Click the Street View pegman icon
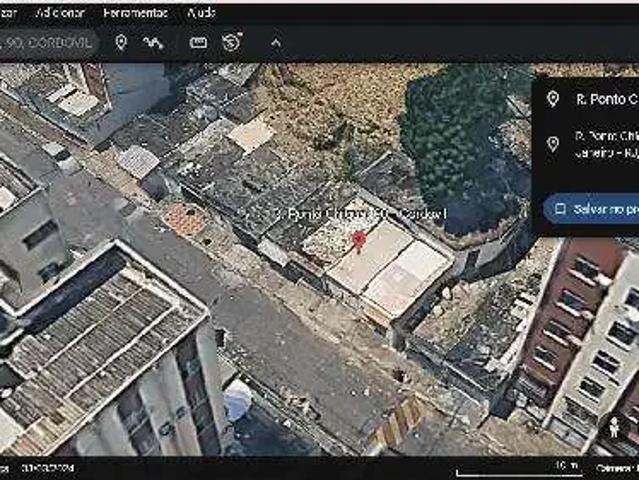Viewport: 639px width, 480px height. tap(614, 427)
